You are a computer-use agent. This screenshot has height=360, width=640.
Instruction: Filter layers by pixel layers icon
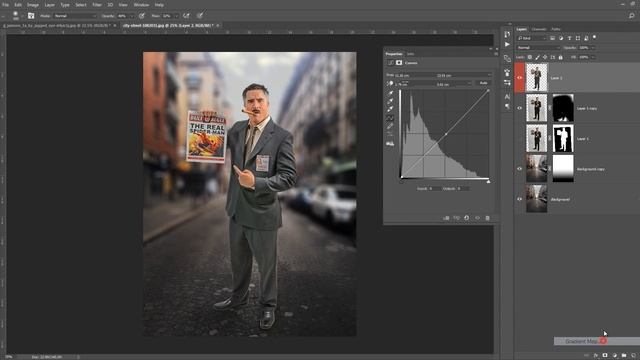tap(552, 38)
